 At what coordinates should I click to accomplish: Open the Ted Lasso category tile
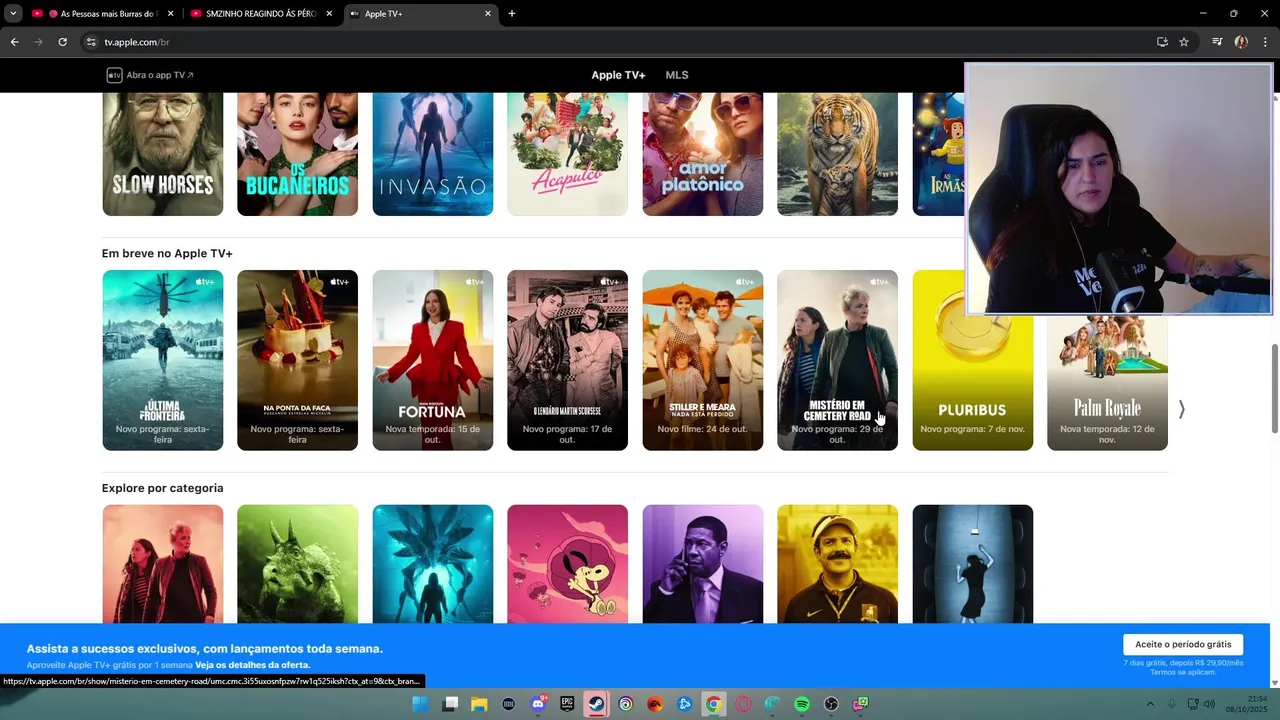(x=838, y=564)
